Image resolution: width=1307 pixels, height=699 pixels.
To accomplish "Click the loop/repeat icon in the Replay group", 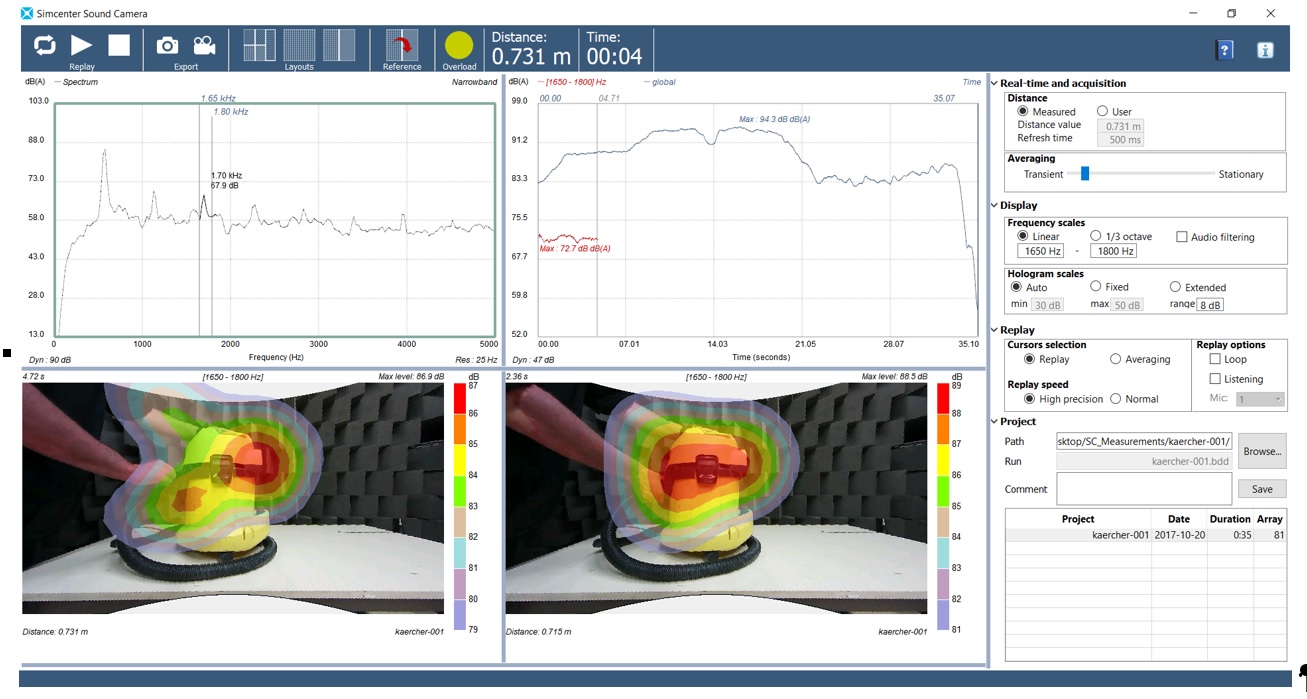I will click(43, 44).
